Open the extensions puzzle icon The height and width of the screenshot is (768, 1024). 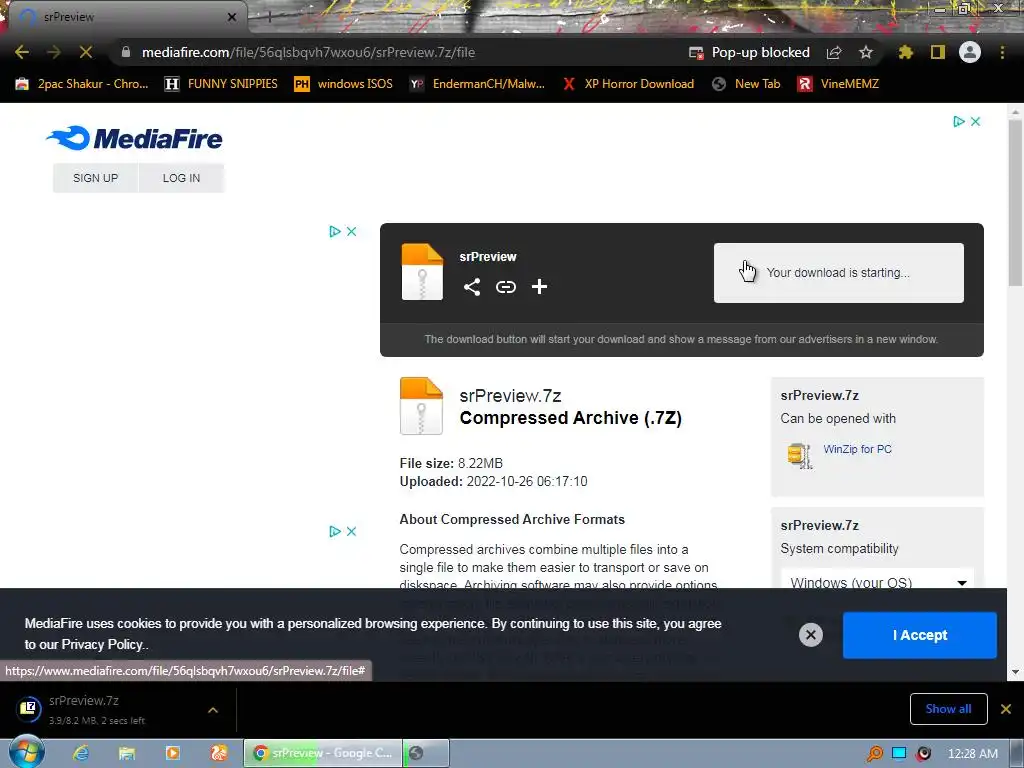pyautogui.click(x=906, y=52)
